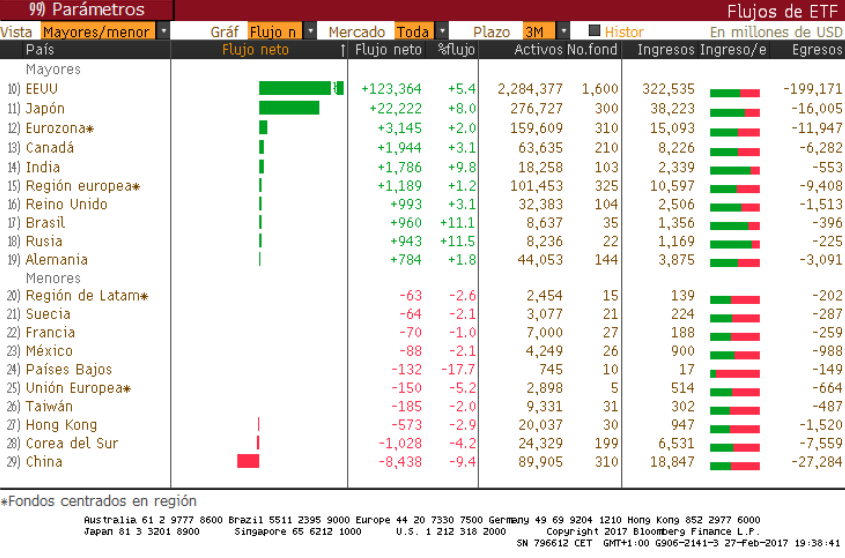
Task: Select the 12) Eurozona row
Action: click(x=60, y=128)
